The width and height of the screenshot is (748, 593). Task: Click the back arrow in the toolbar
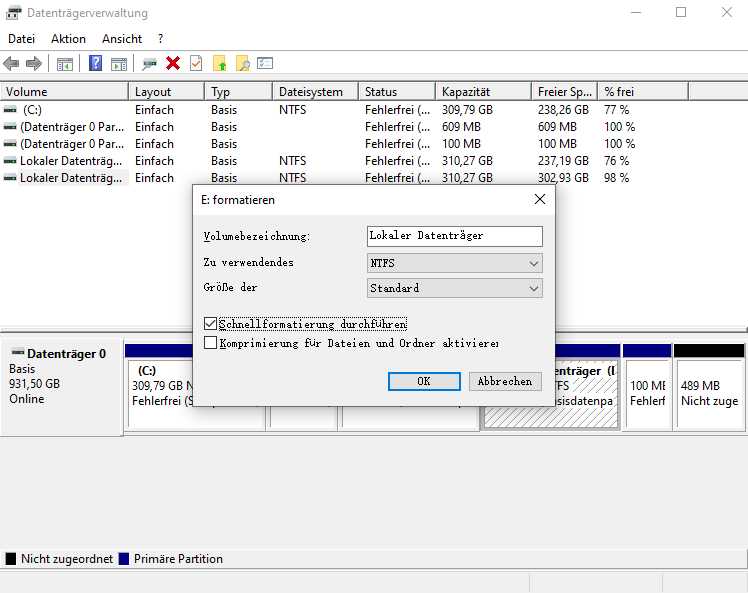[12, 63]
